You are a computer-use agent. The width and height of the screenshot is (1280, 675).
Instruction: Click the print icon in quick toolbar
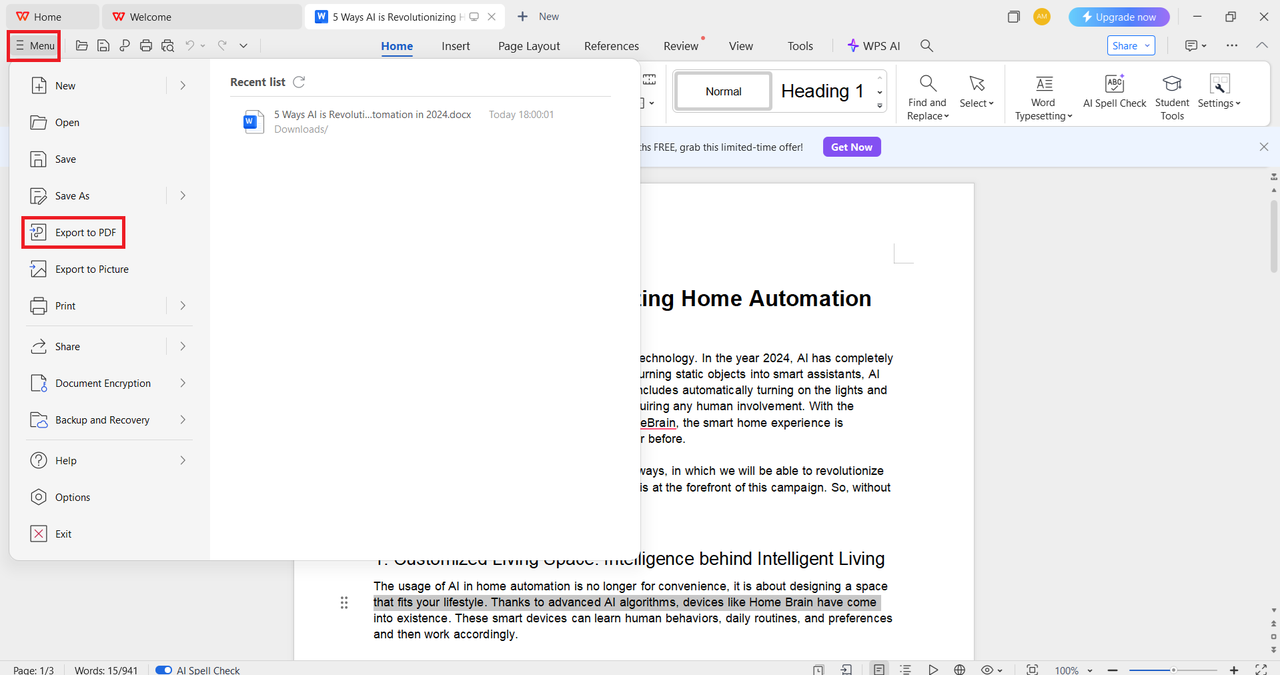[146, 46]
